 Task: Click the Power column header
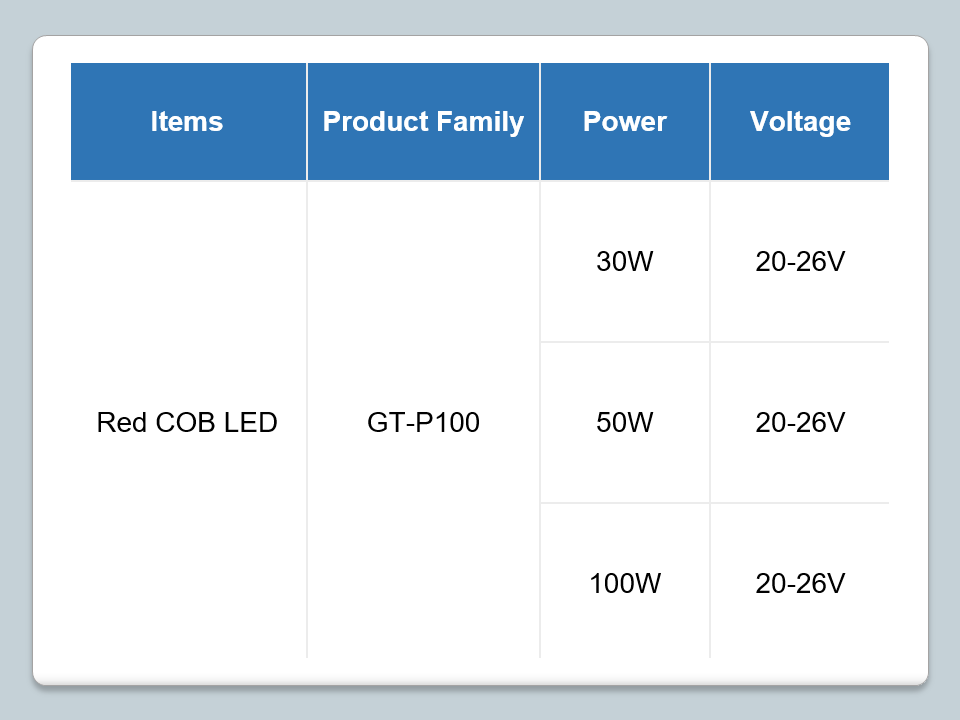coord(625,122)
